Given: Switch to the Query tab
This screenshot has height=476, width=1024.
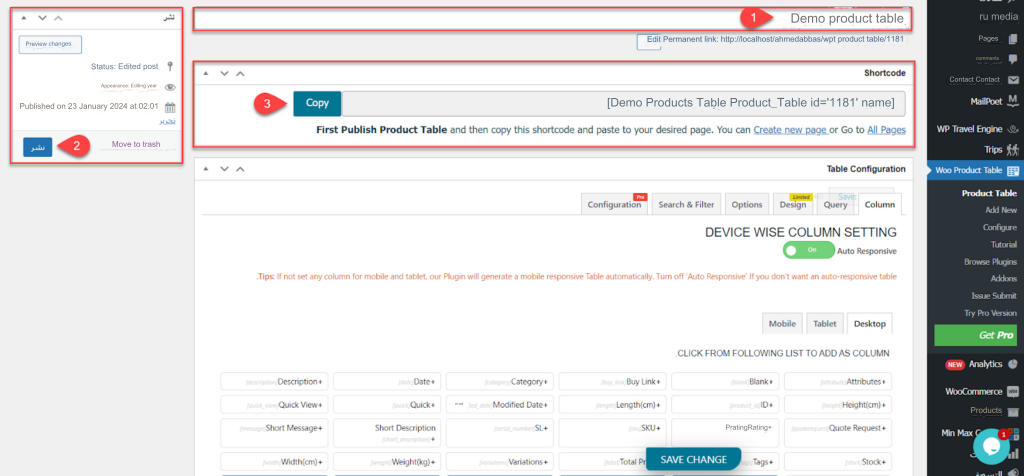Looking at the screenshot, I should 835,204.
